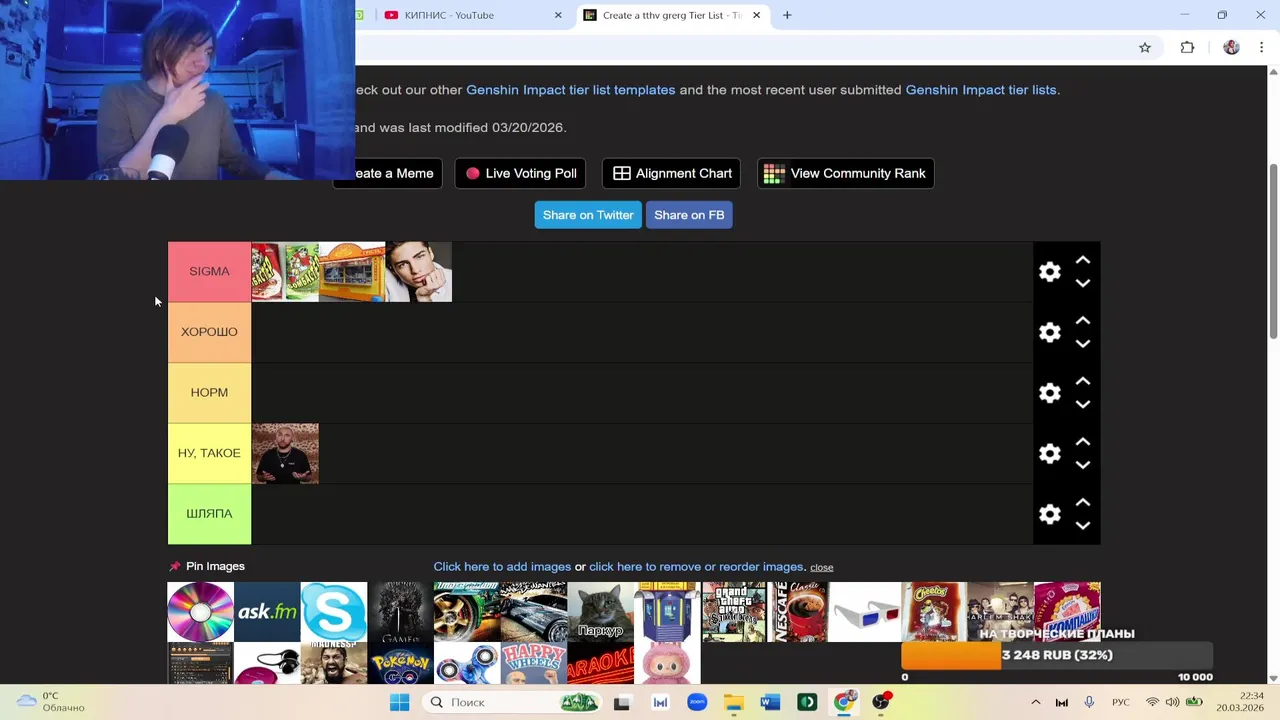Image resolution: width=1280 pixels, height=720 pixels.
Task: Close the КИПНИС YouTube tab
Action: [558, 15]
